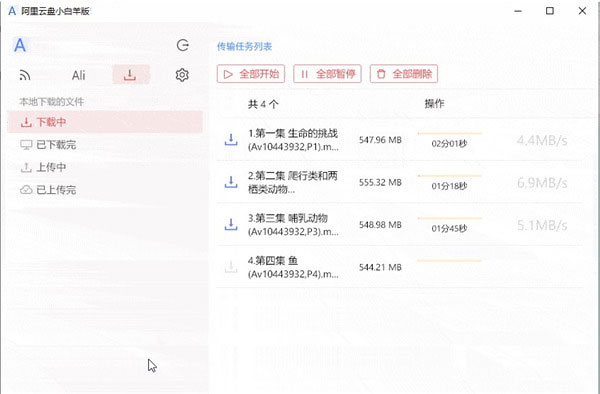This screenshot has height=394, width=600.
Task: Click download icon for 第二集 爬行类和两栖类动物
Action: 231,182
